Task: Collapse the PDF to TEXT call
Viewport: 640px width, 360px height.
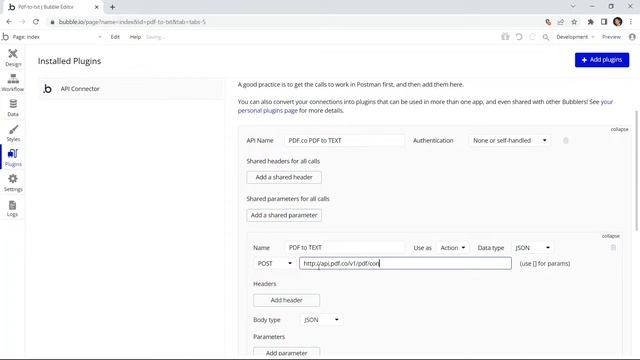Action: [610, 236]
